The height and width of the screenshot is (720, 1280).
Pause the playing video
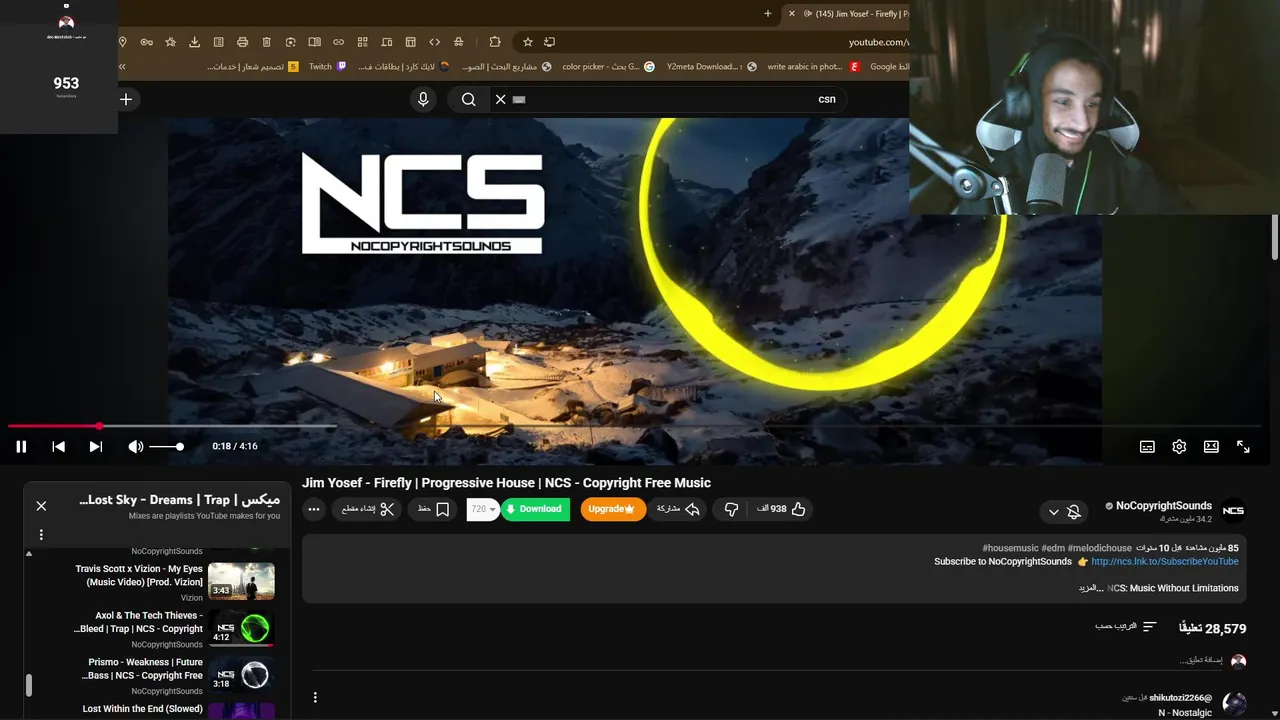click(21, 447)
